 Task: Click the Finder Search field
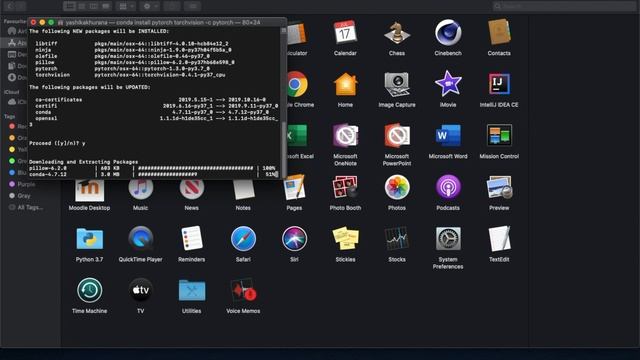point(565,6)
